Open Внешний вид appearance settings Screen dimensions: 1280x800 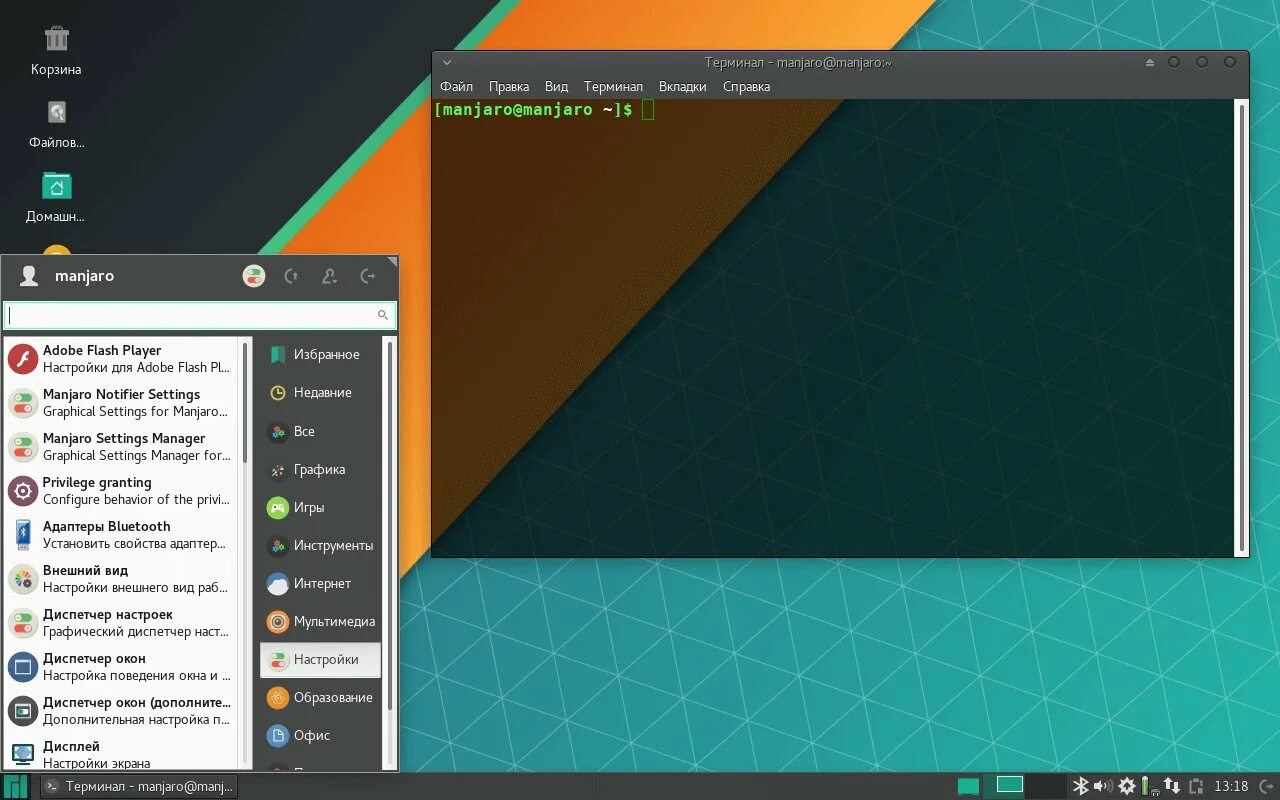coord(121,578)
